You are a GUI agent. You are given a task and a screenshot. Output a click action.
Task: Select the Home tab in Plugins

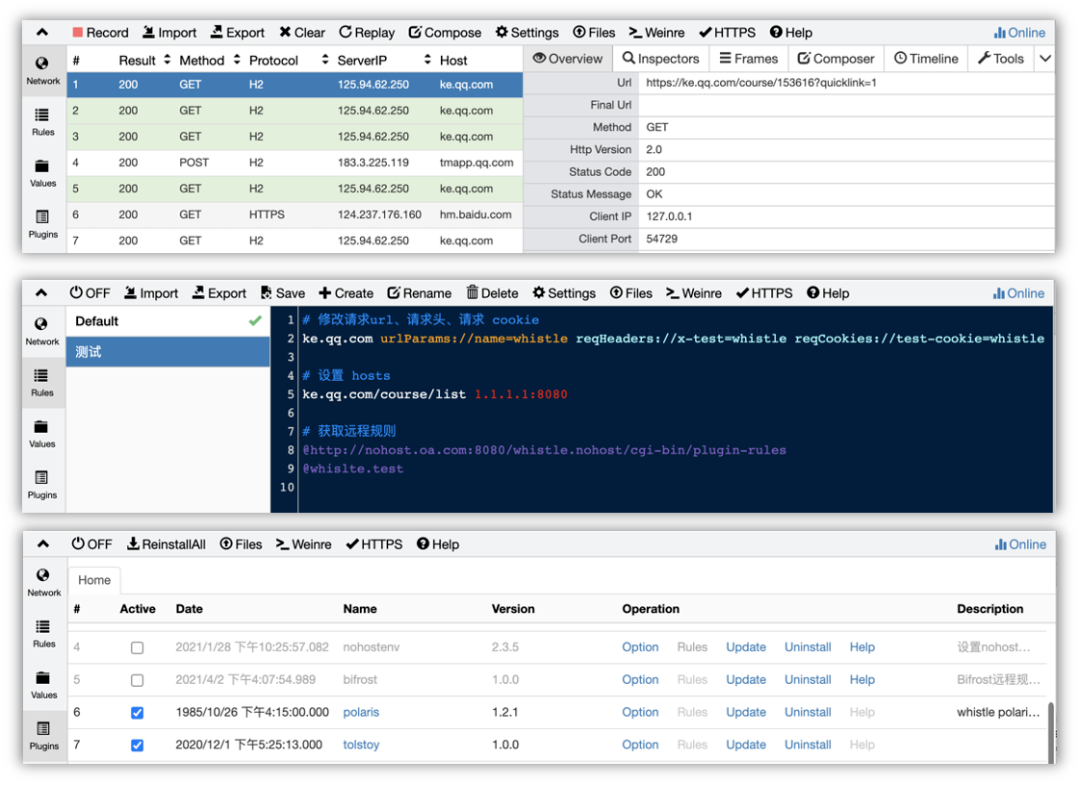click(x=94, y=580)
